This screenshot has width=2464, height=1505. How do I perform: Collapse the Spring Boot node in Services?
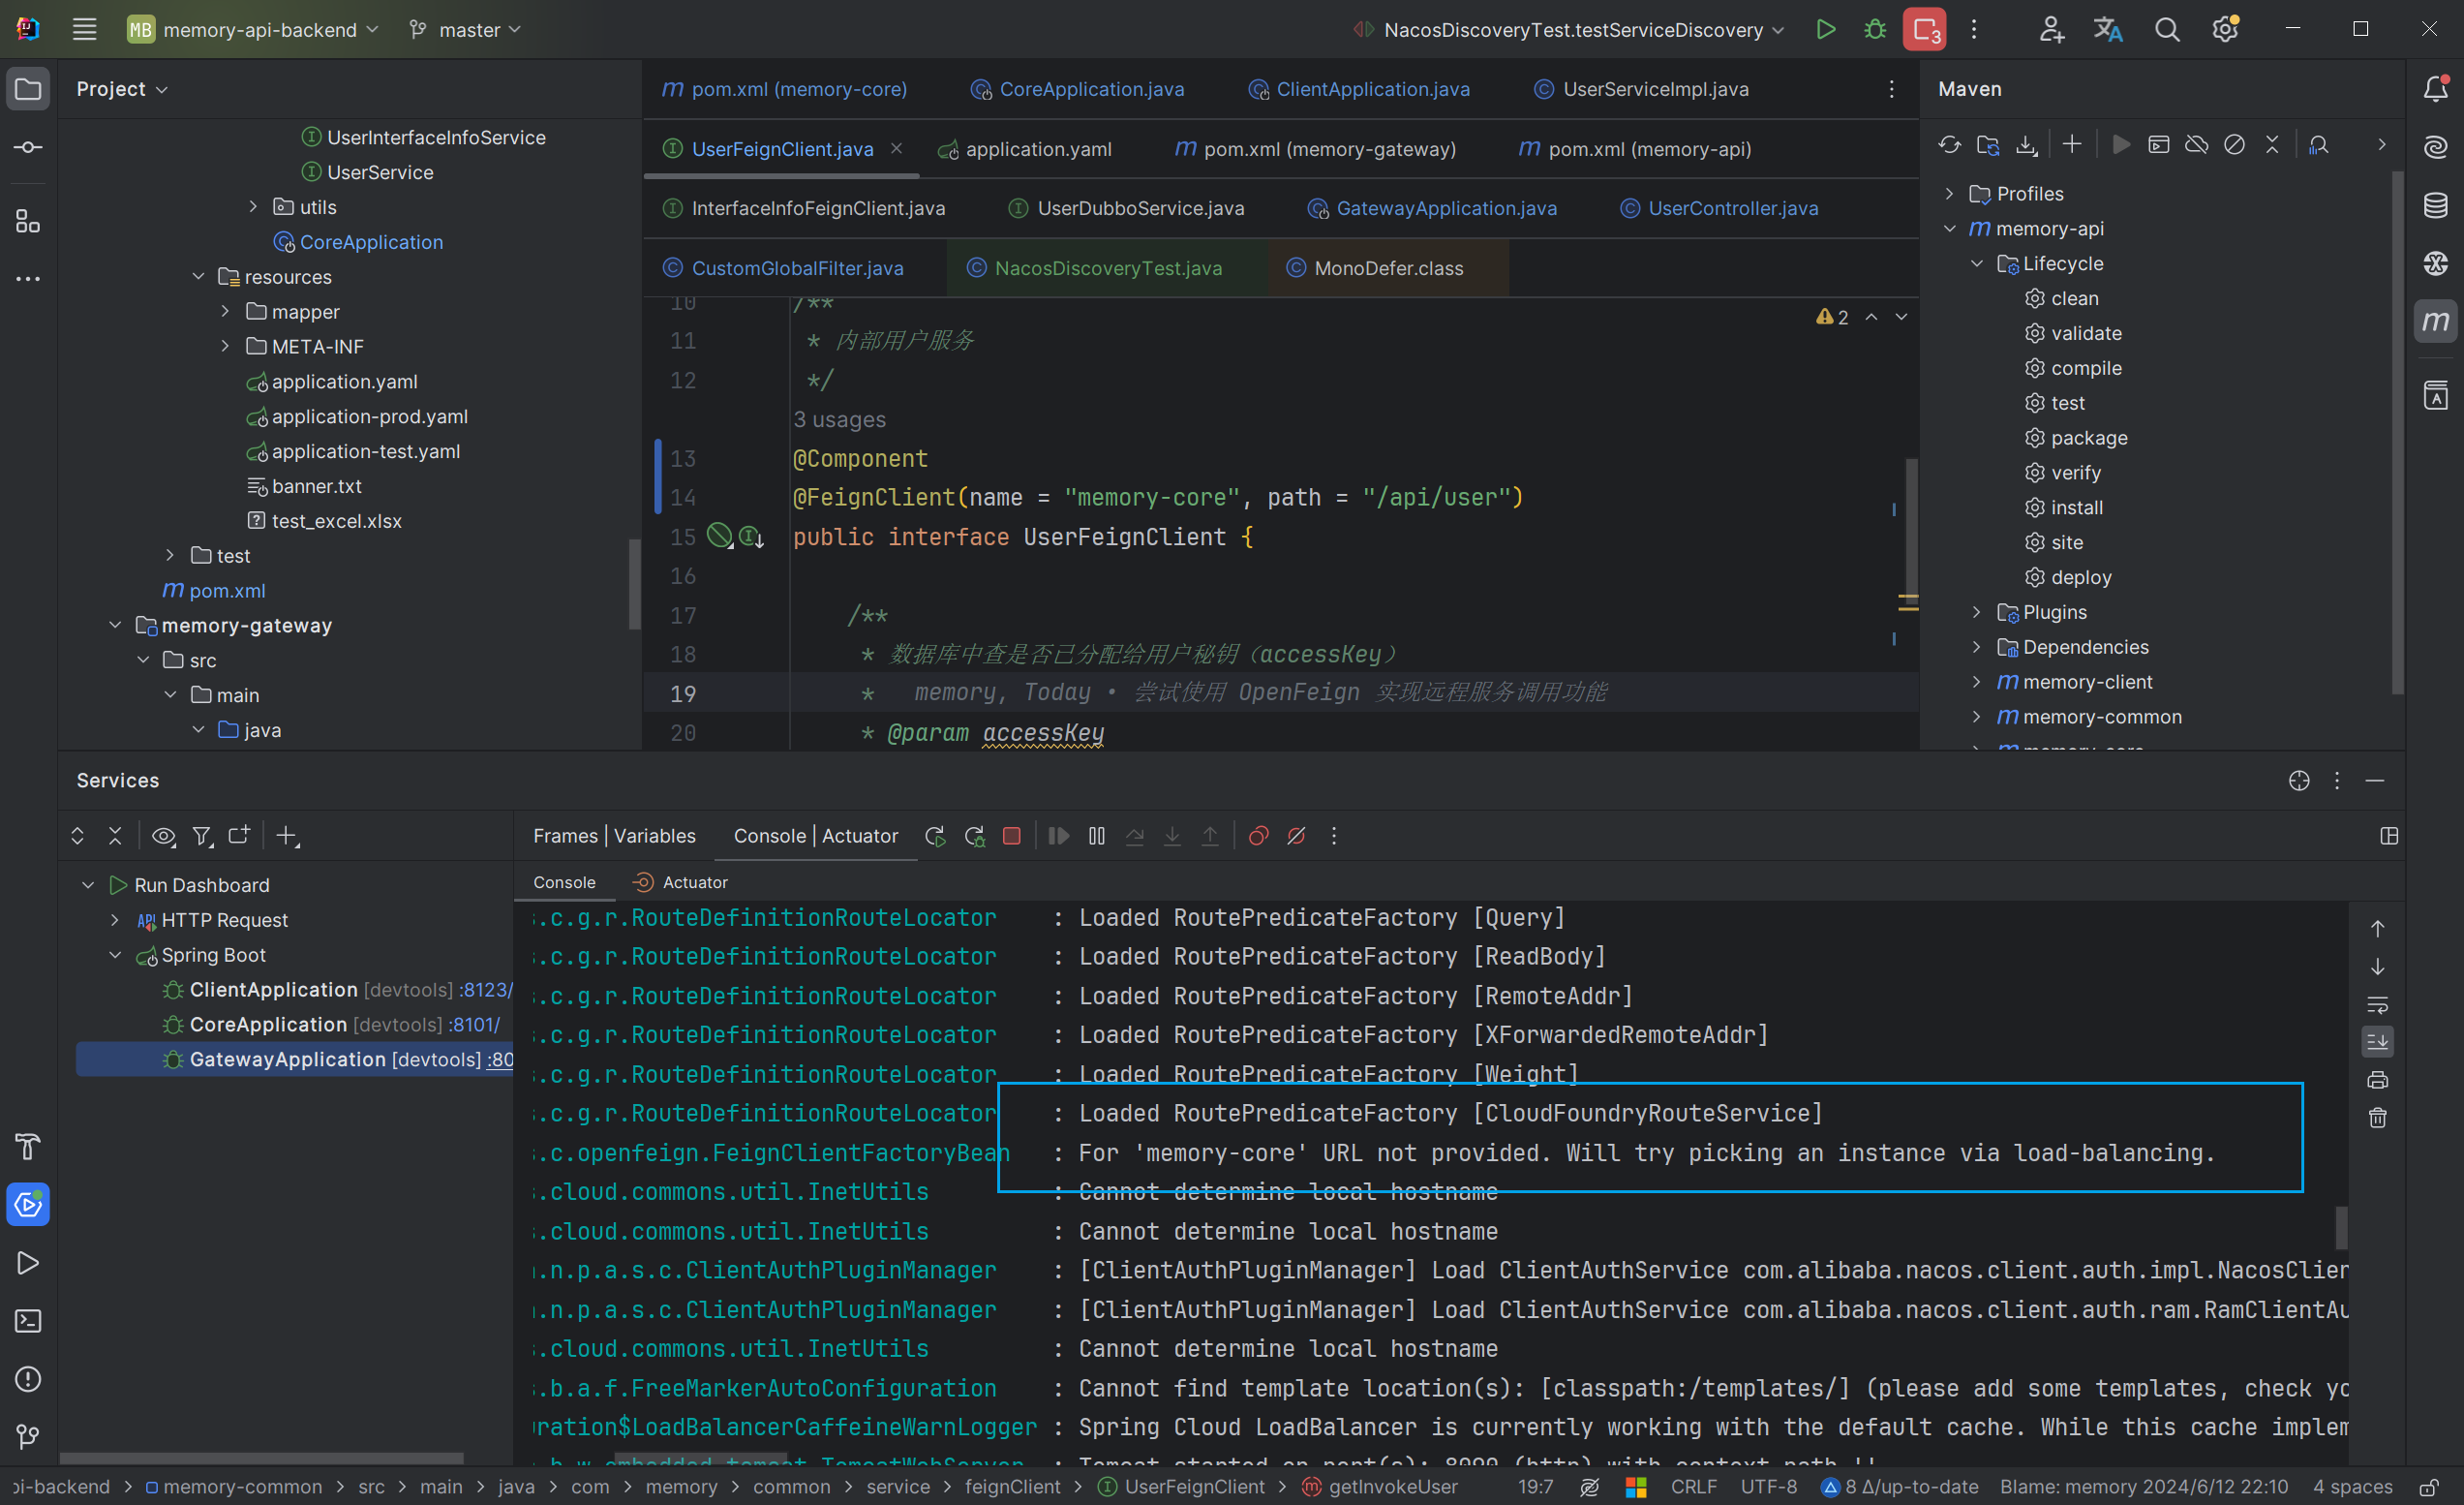click(115, 955)
